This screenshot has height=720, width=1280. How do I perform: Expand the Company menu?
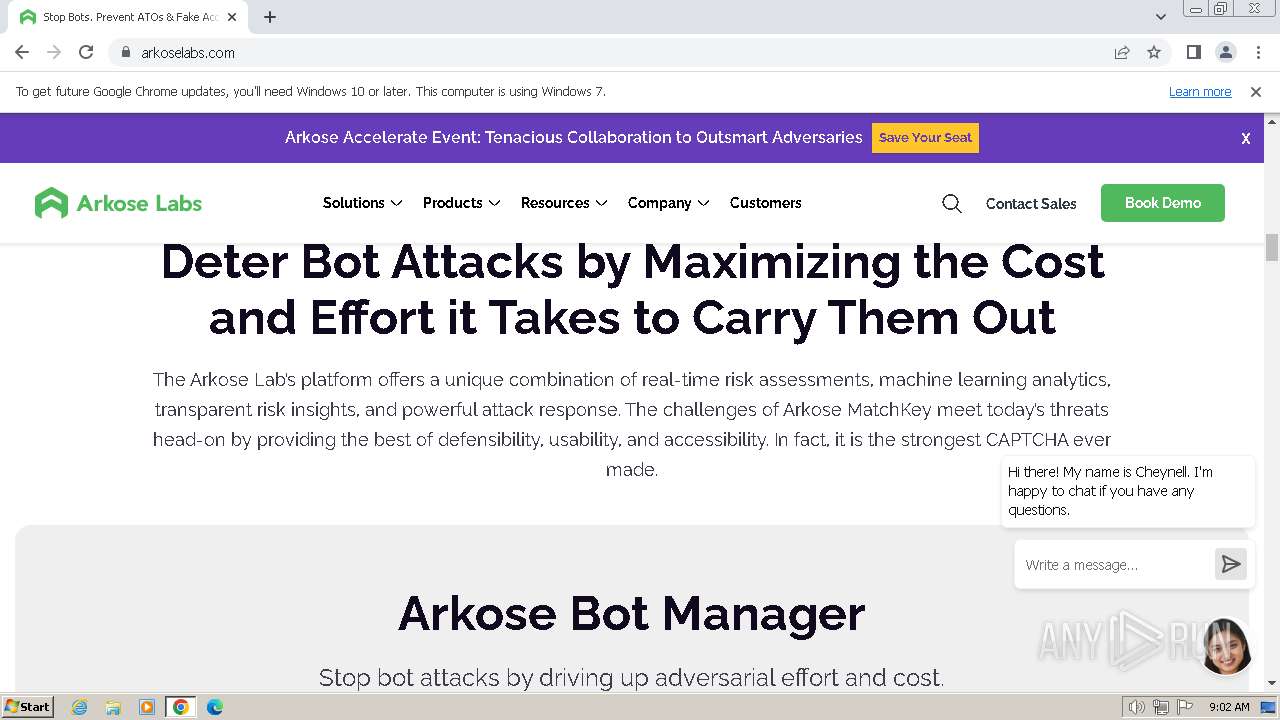(668, 202)
